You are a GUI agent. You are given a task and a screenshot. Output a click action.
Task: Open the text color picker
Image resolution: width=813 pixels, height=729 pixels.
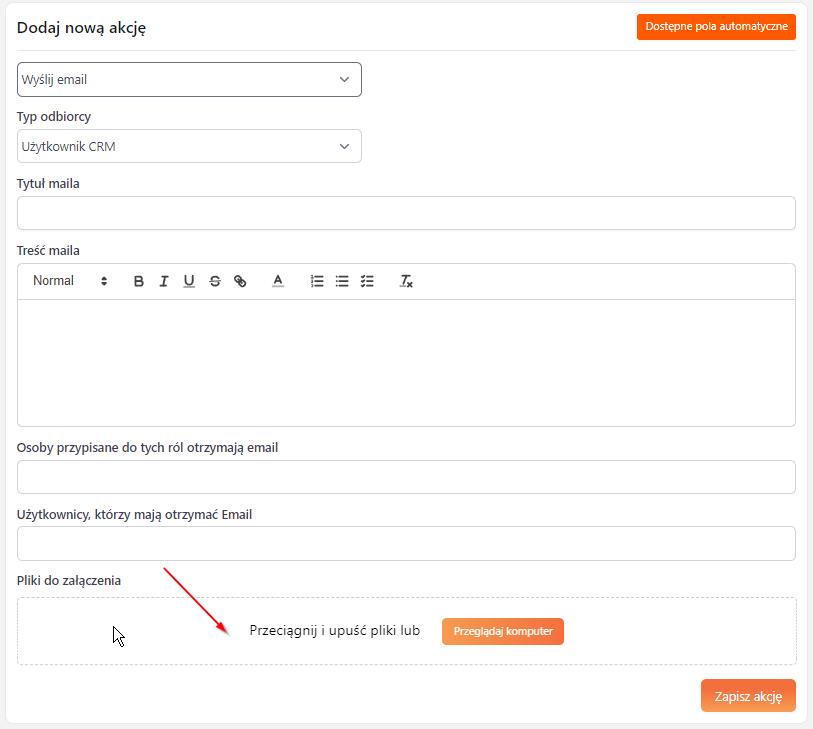tap(279, 282)
